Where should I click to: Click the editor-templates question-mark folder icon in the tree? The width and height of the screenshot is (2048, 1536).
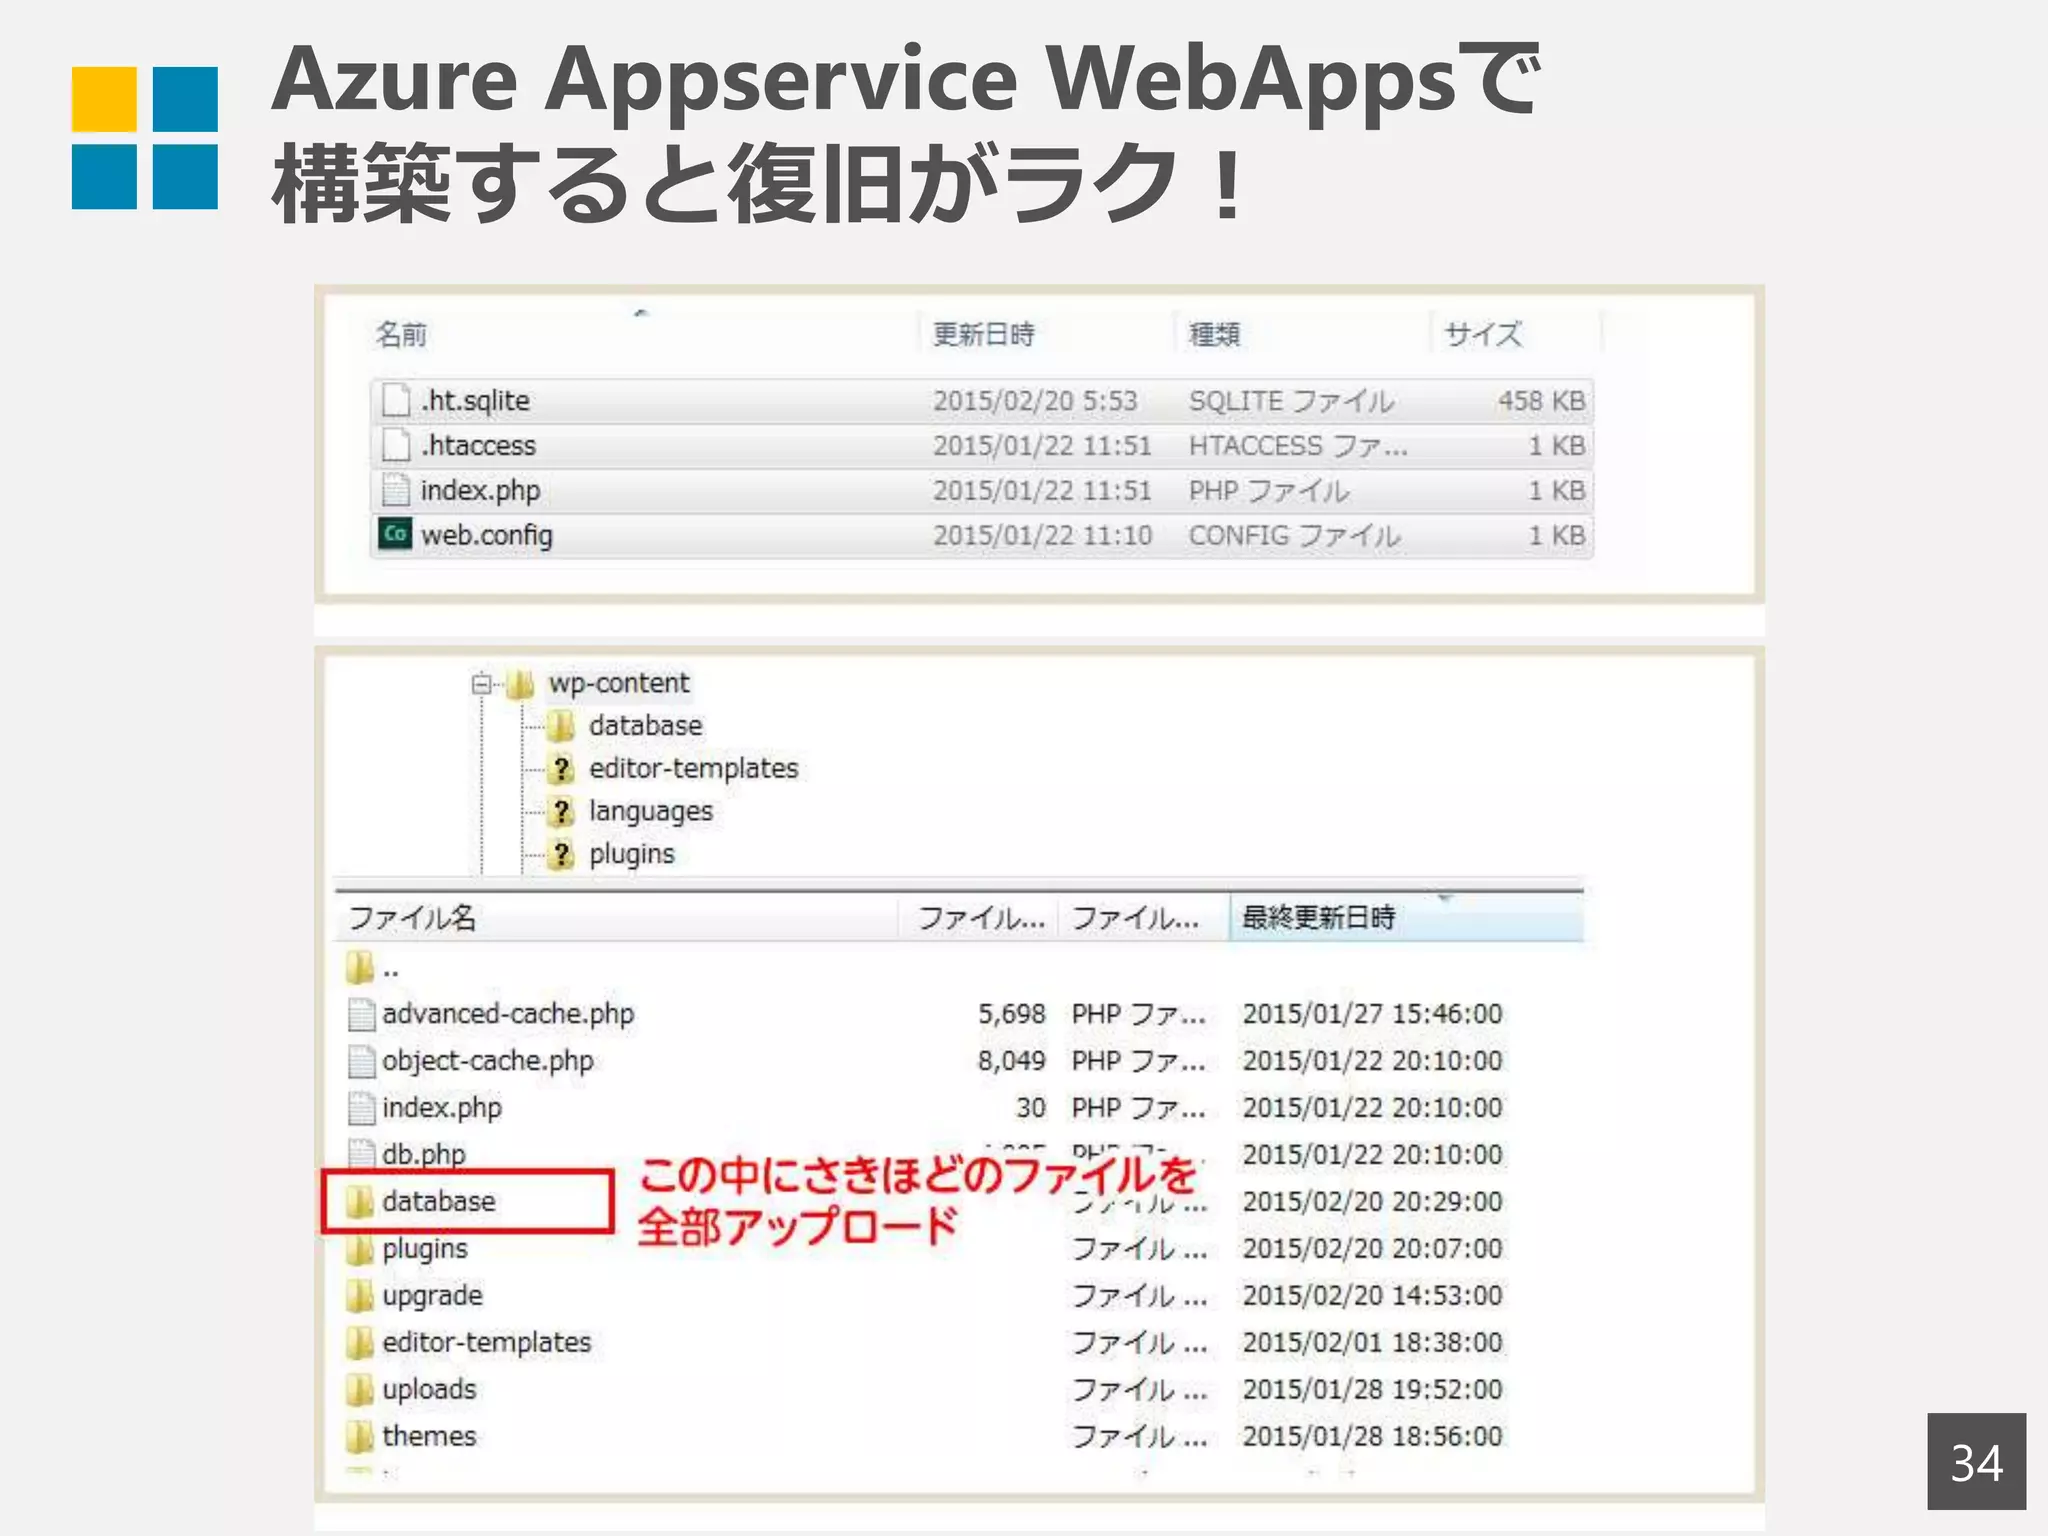pos(562,769)
